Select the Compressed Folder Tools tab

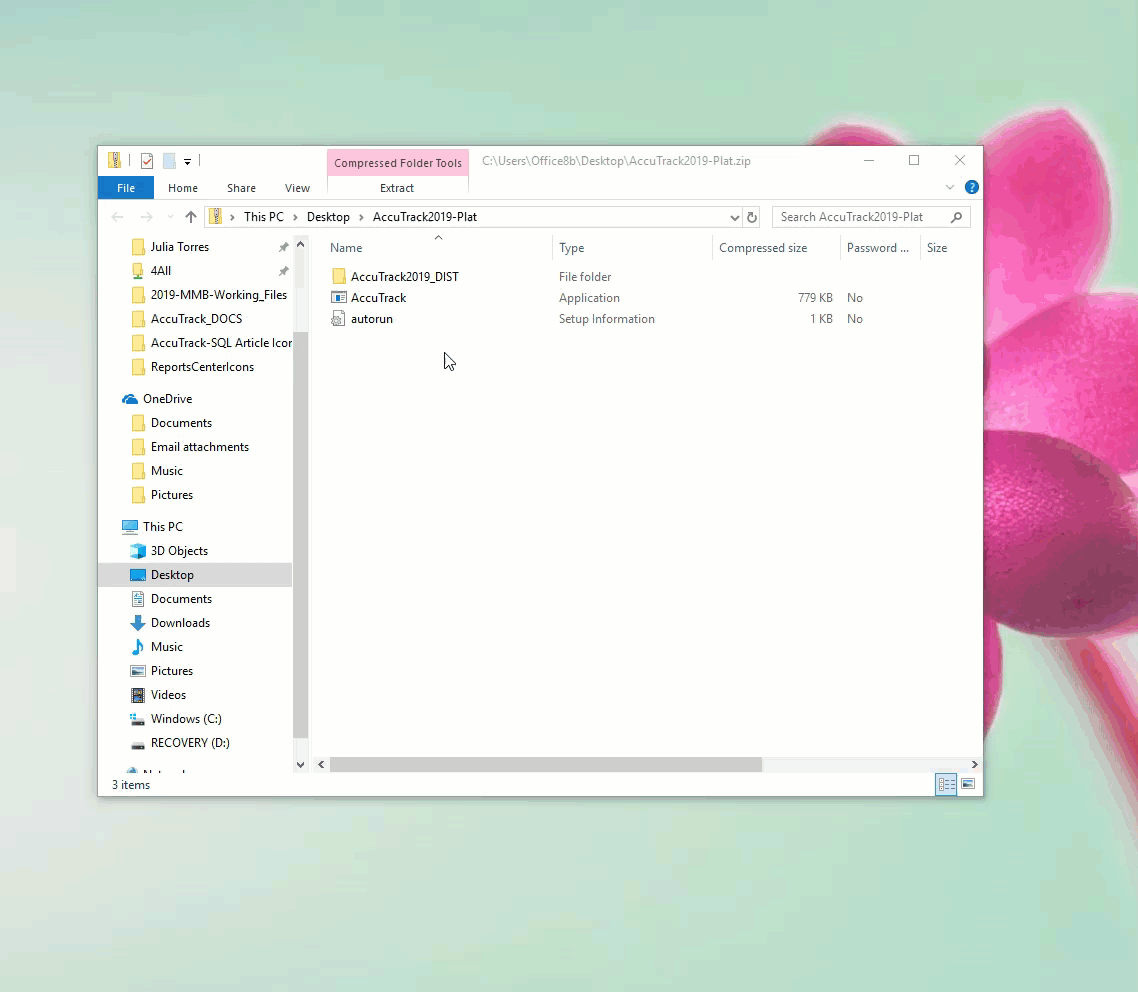pyautogui.click(x=398, y=163)
